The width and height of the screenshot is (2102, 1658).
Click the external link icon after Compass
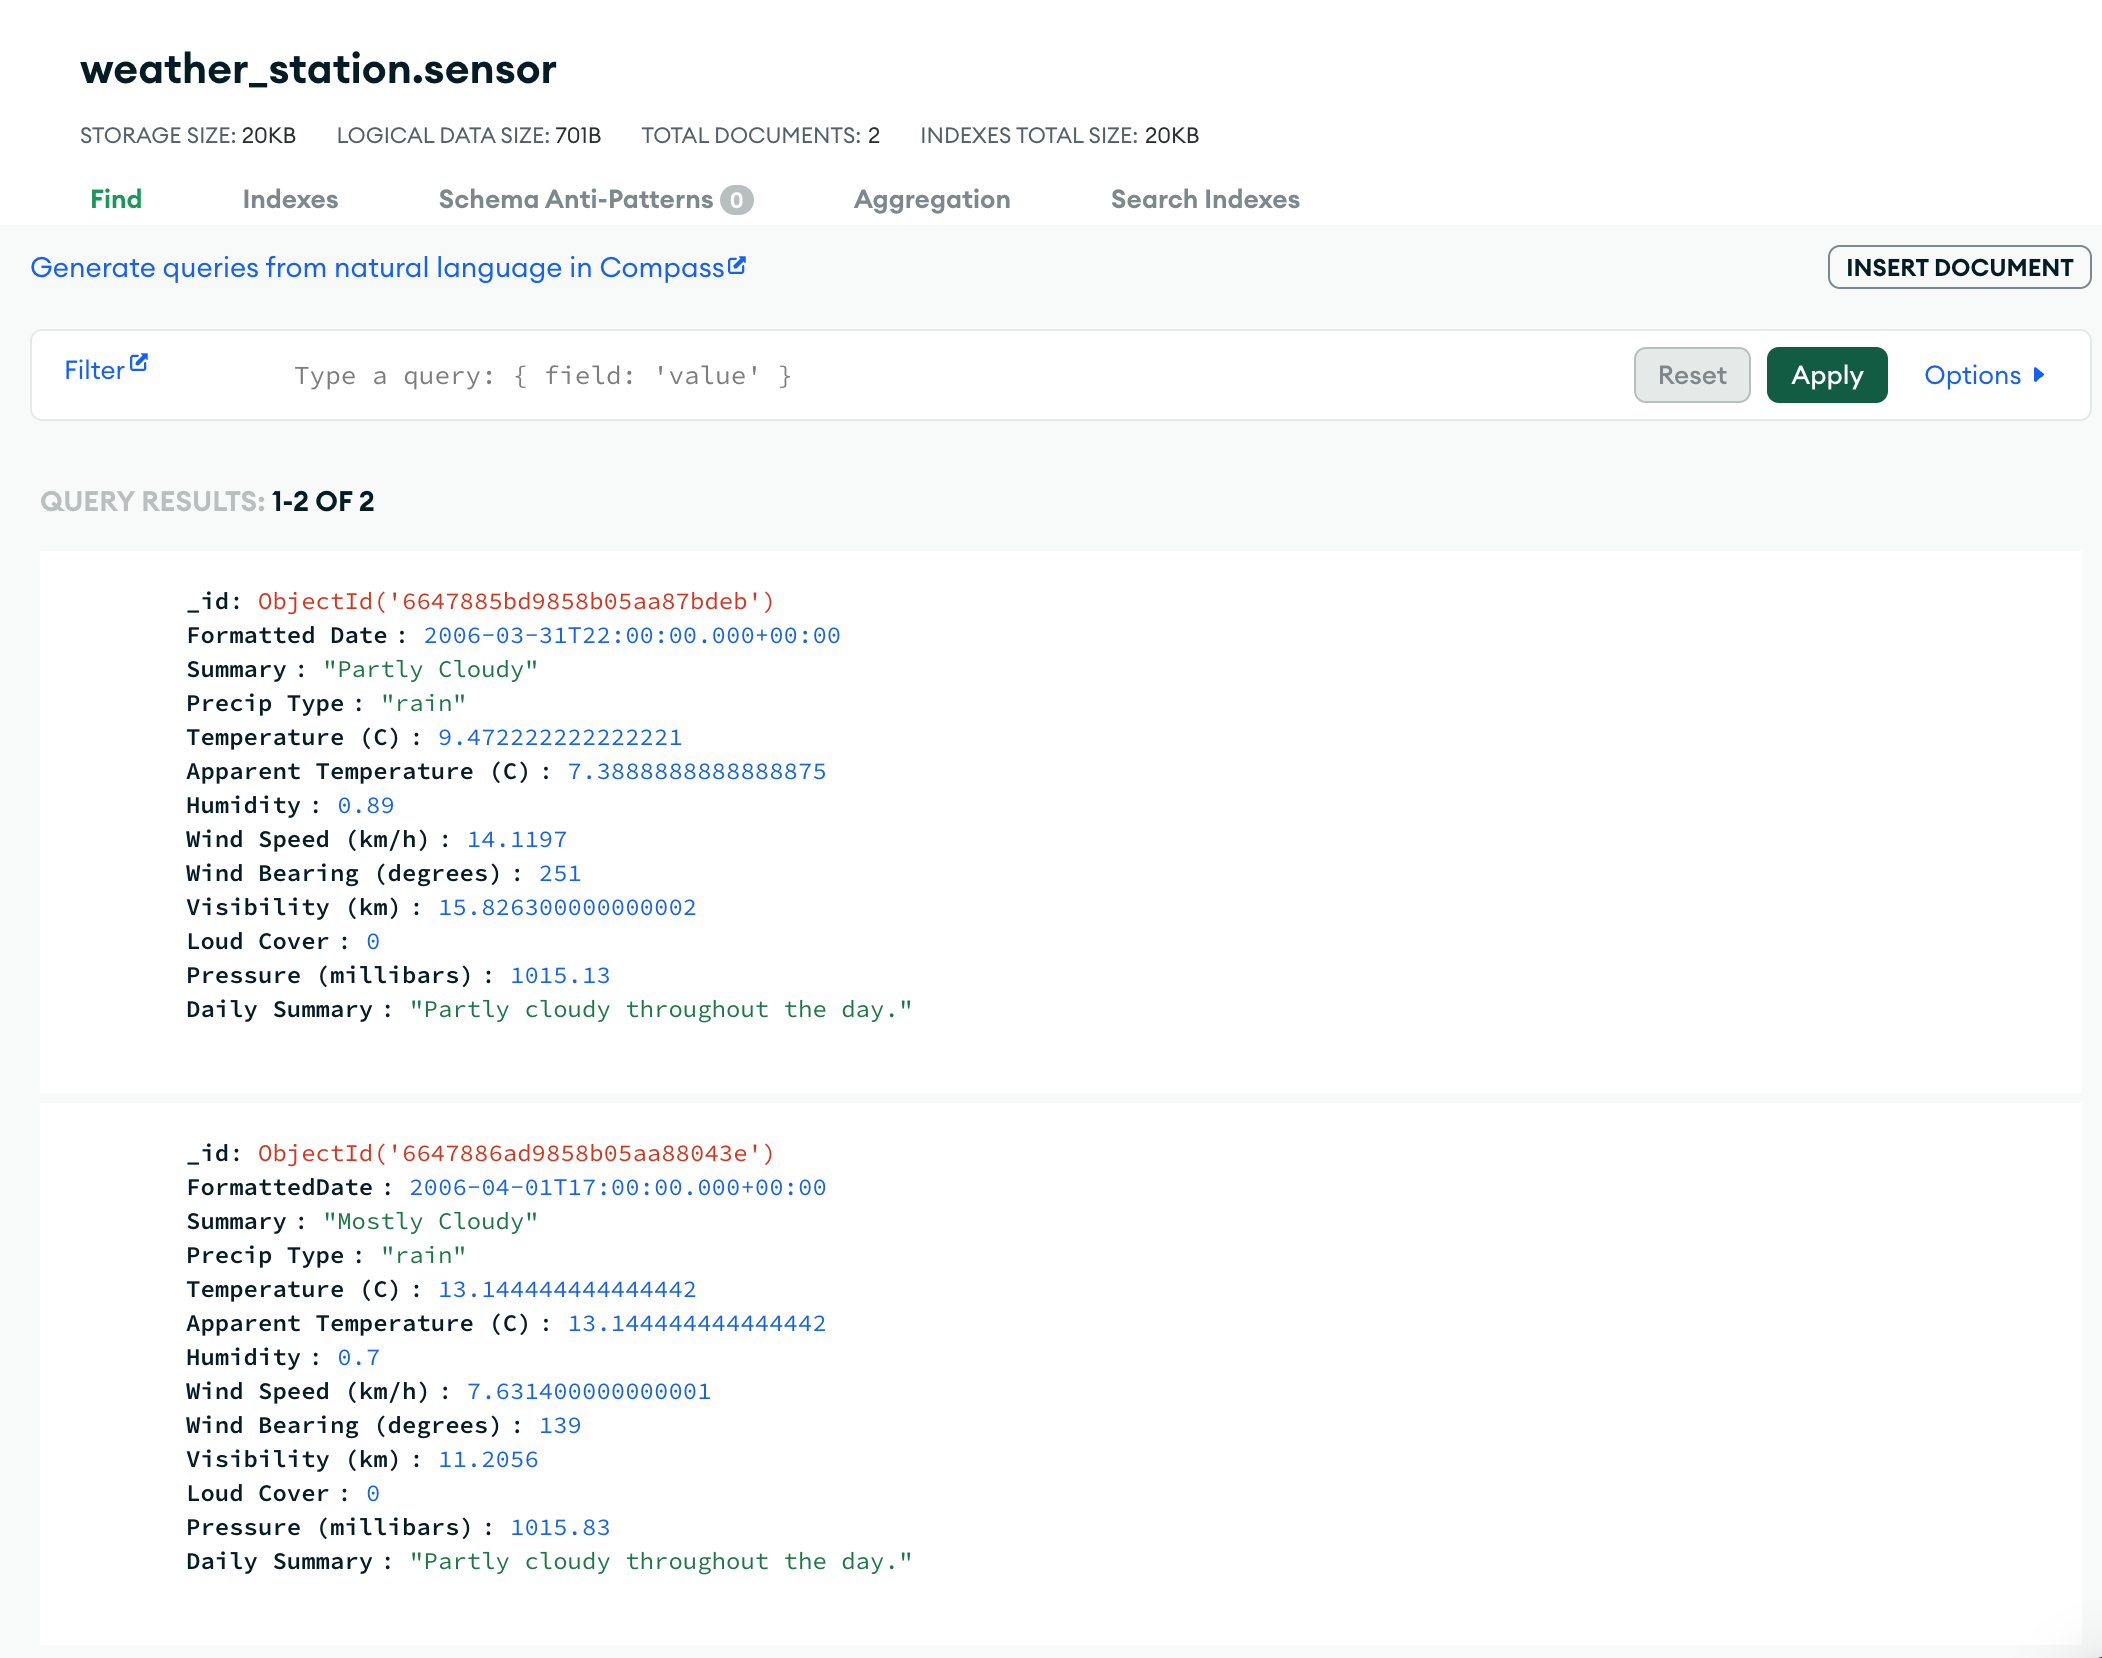[x=737, y=265]
